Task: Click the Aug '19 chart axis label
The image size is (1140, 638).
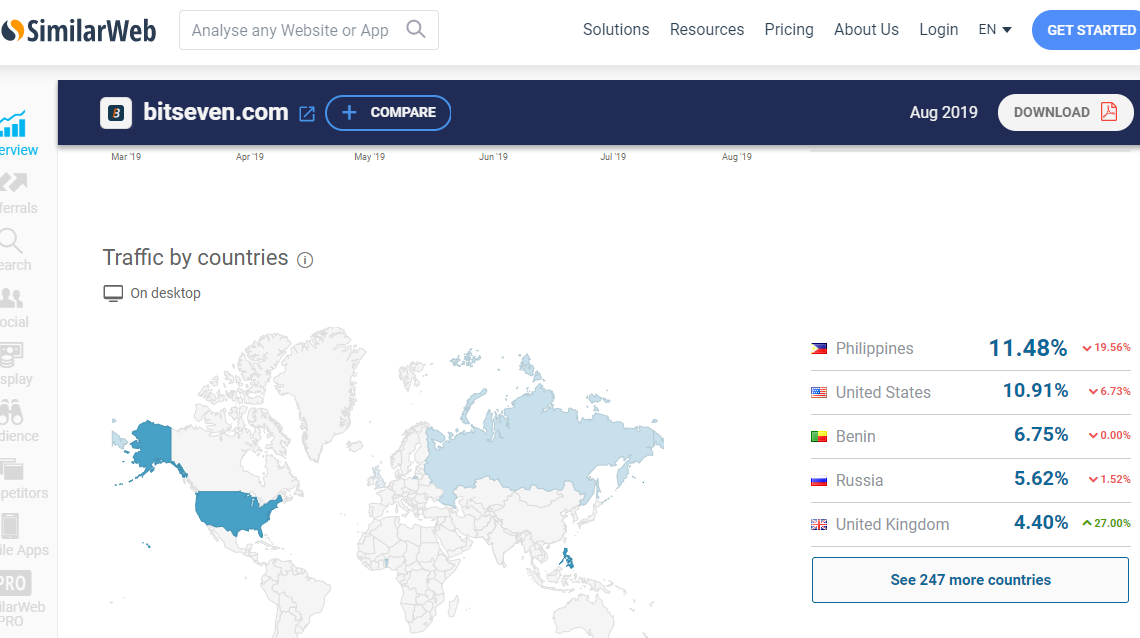Action: pyautogui.click(x=736, y=157)
